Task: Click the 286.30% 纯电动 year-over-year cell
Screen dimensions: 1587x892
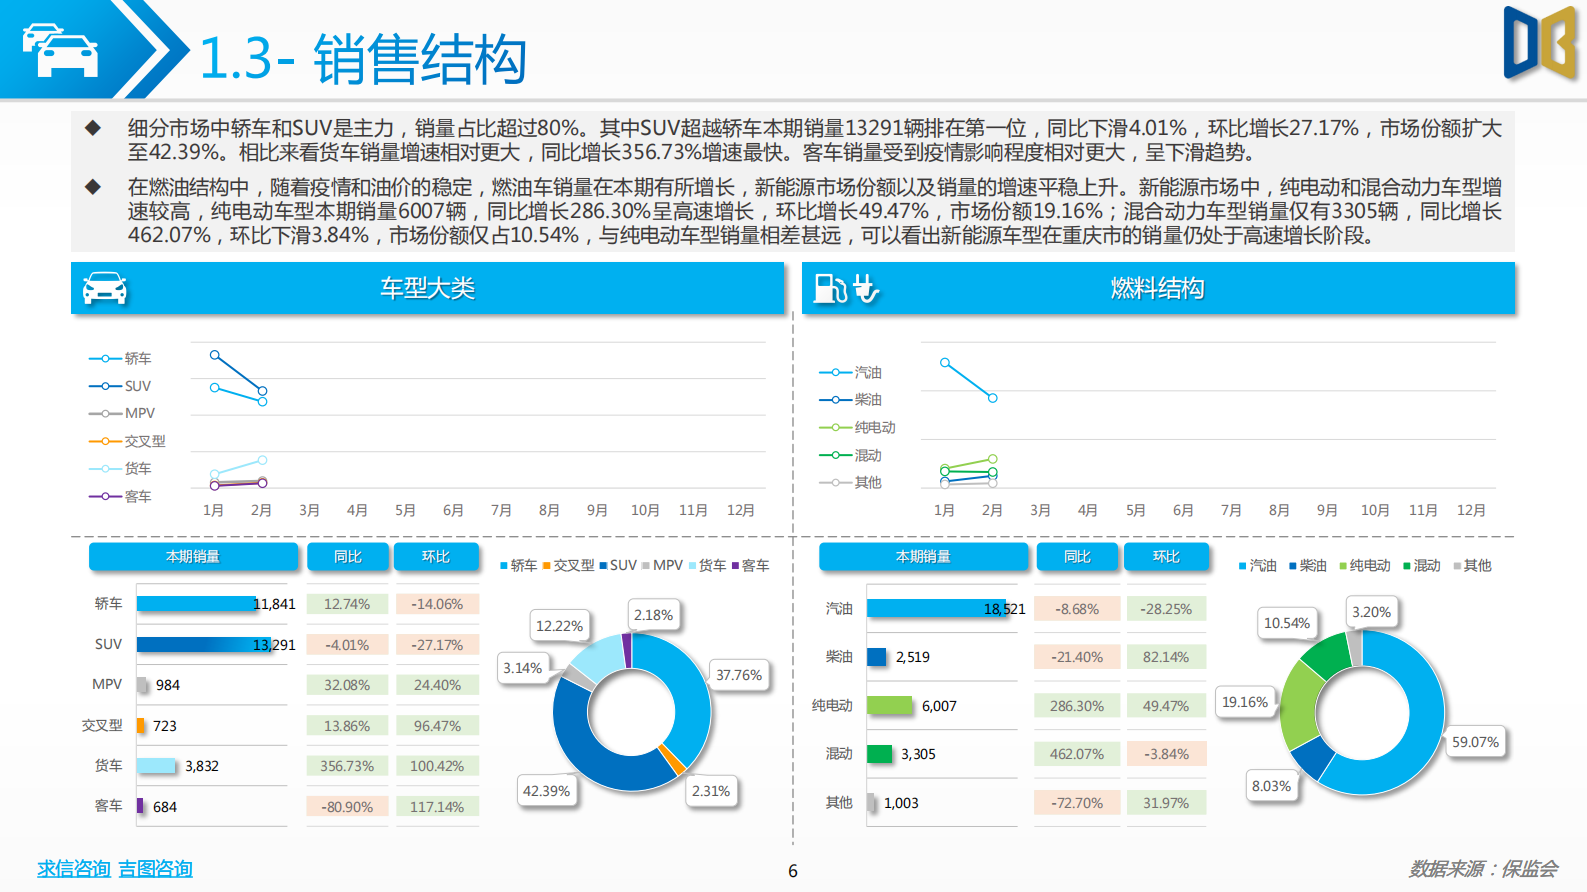Action: 1077,706
